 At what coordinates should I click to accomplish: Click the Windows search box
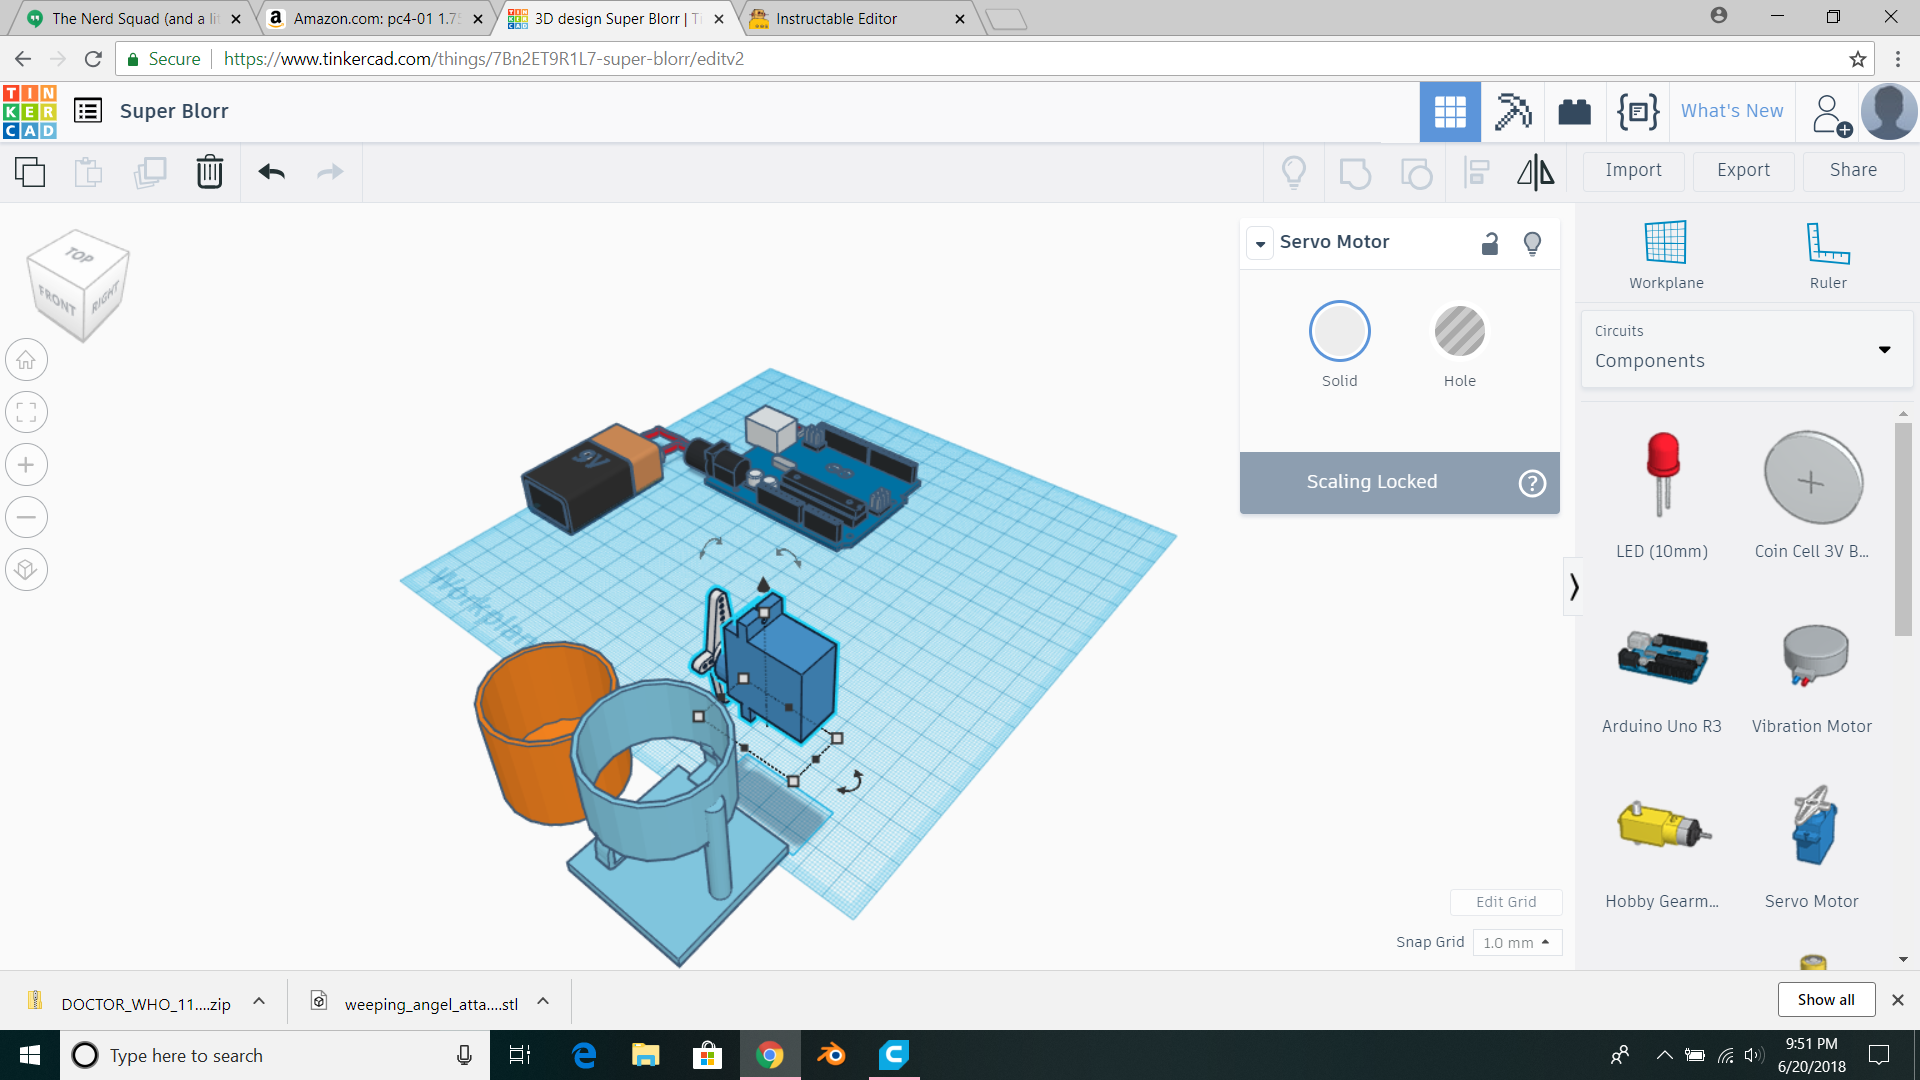[275, 1055]
